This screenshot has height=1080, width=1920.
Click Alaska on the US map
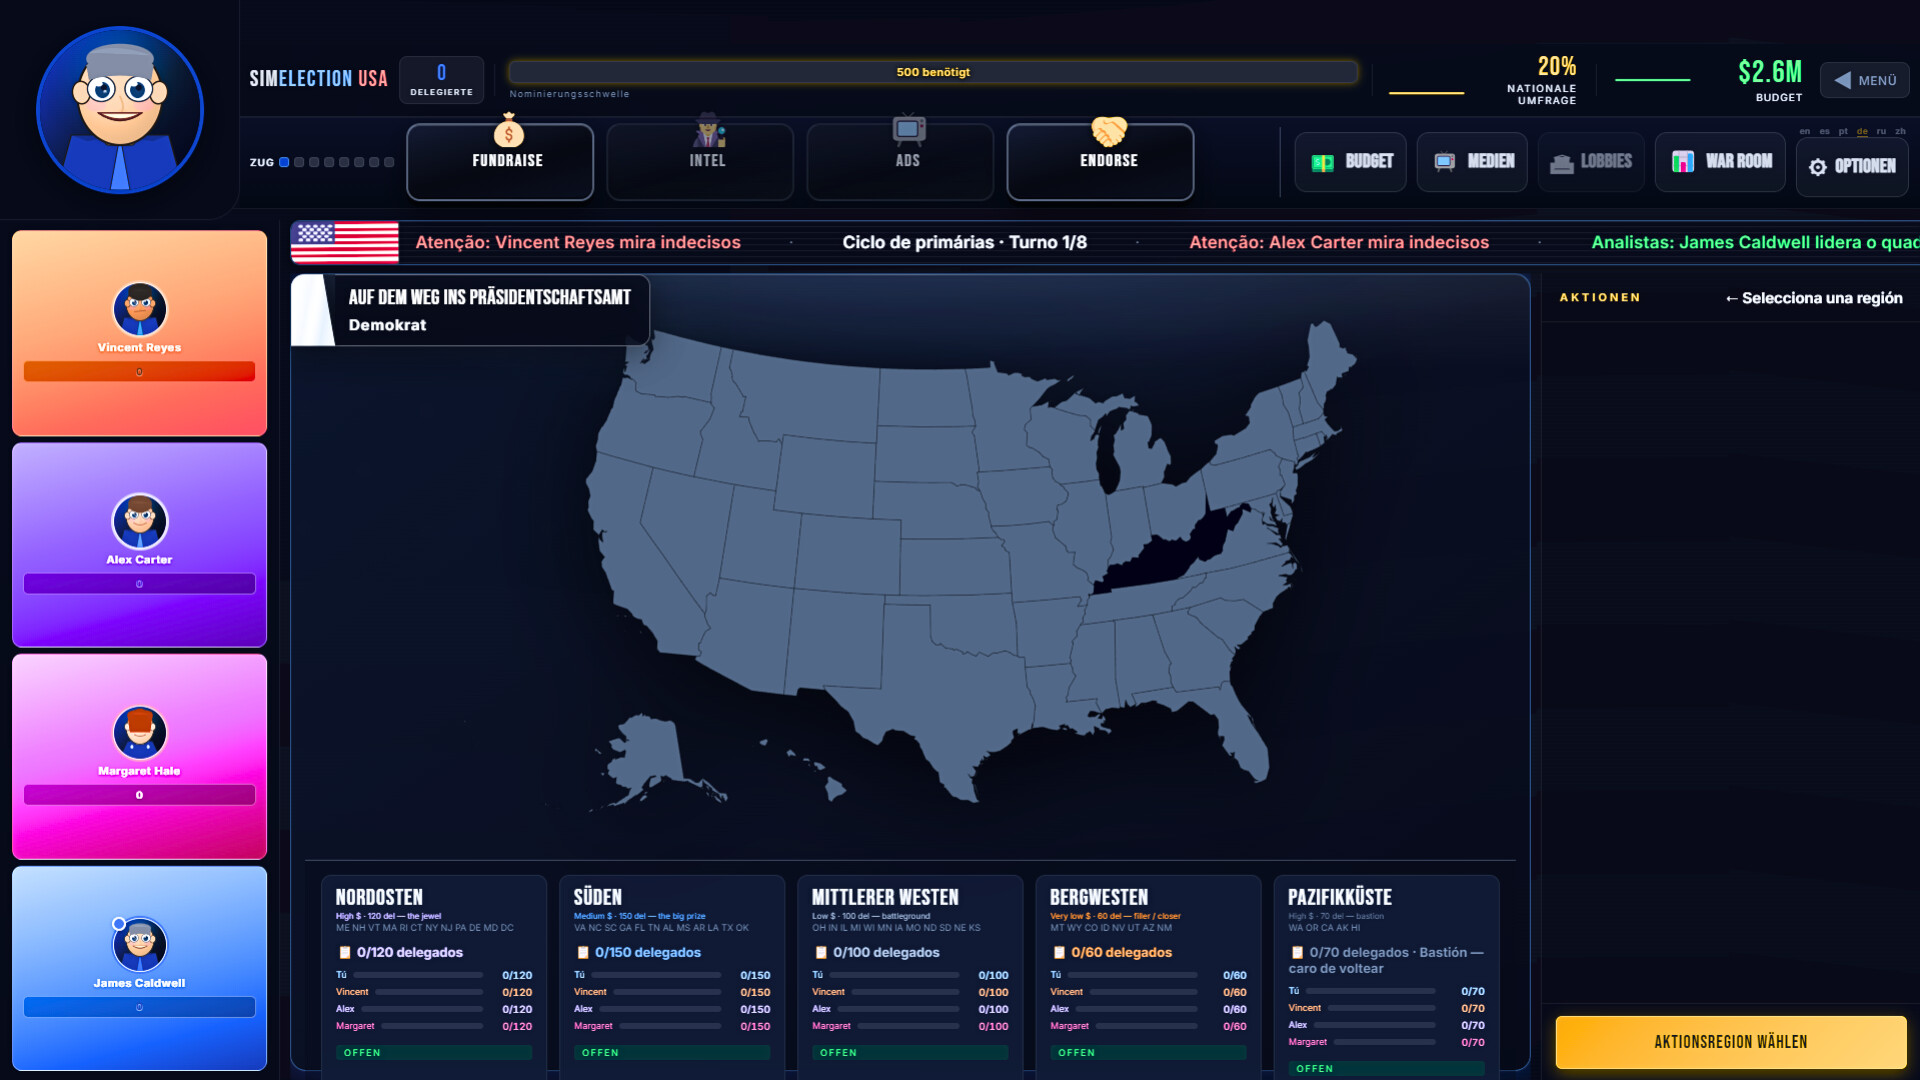650,755
